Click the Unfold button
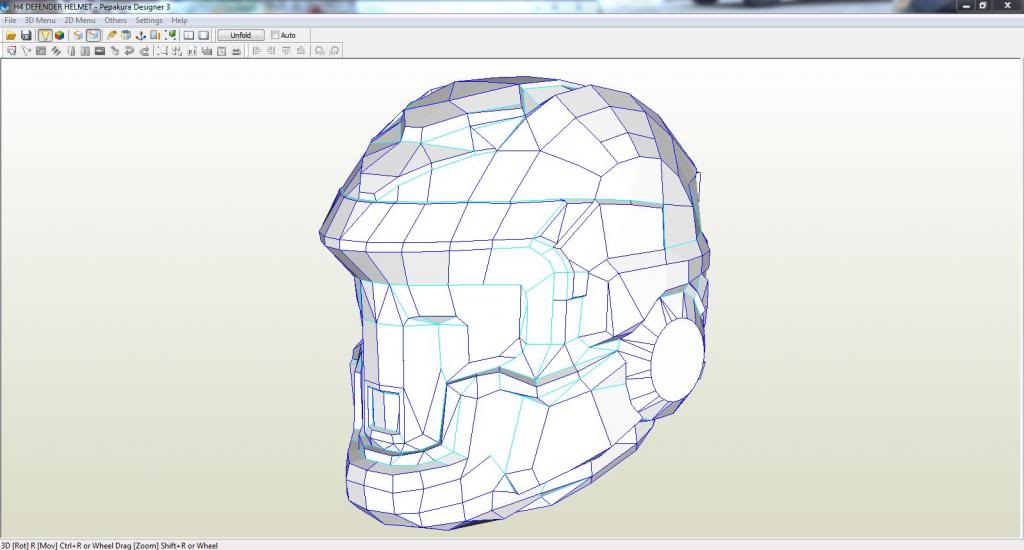1024x550 pixels. 240,35
